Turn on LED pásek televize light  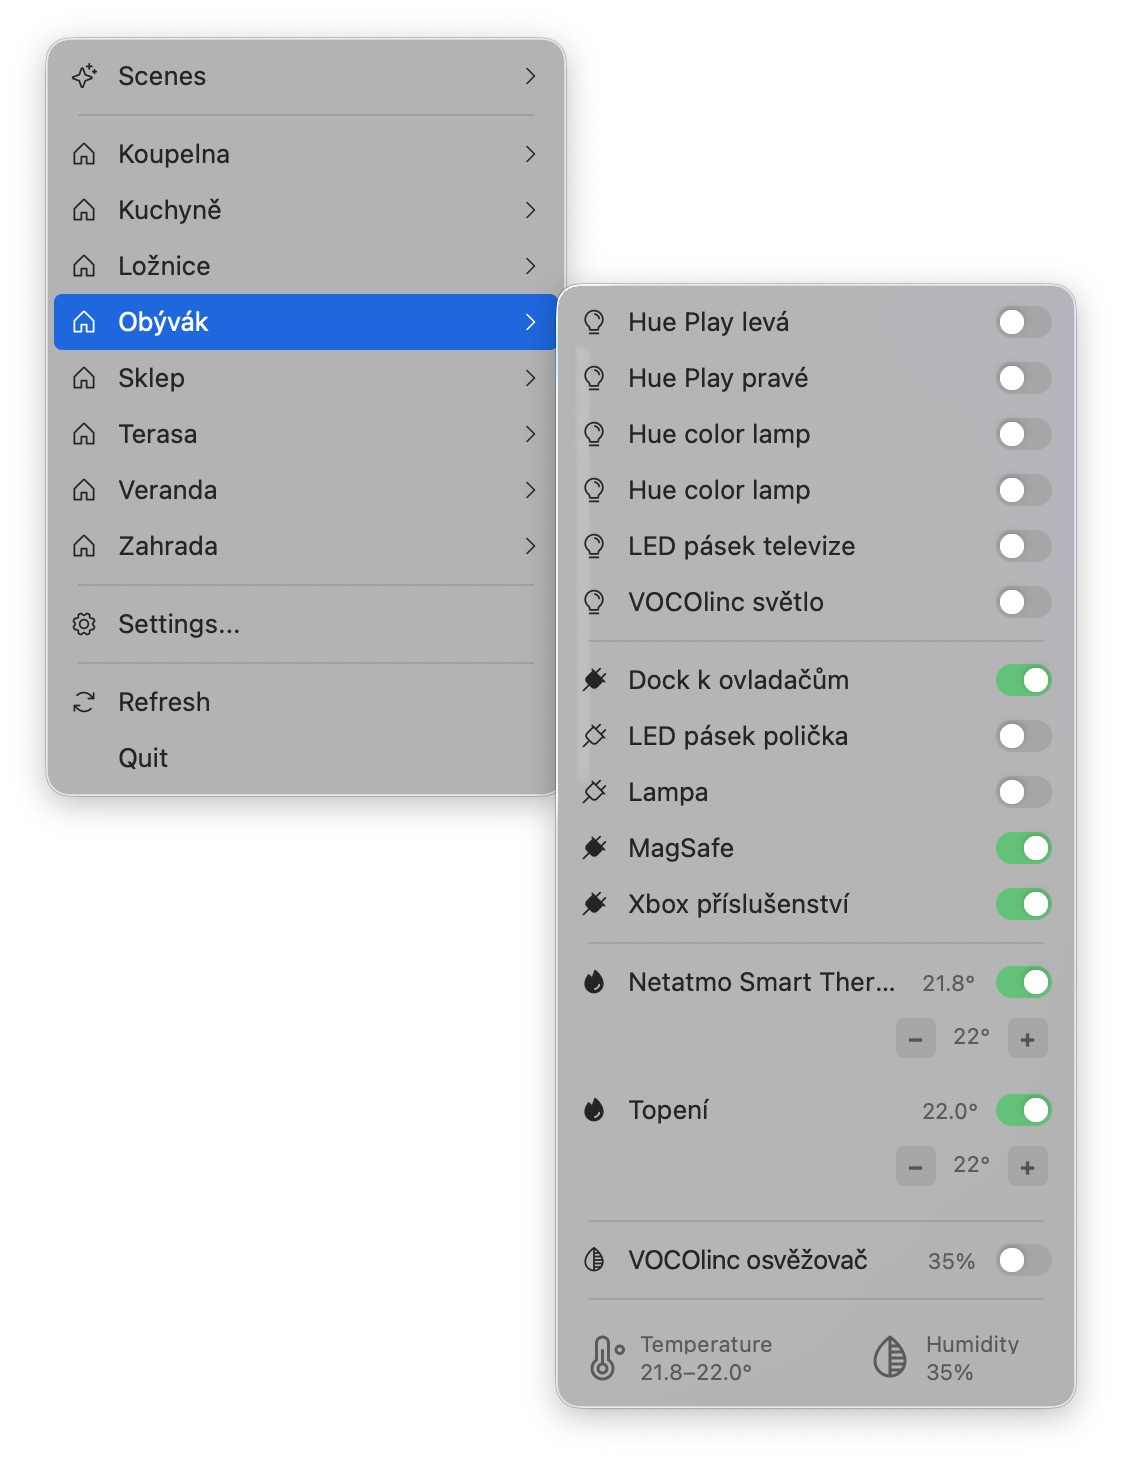[x=1023, y=546]
